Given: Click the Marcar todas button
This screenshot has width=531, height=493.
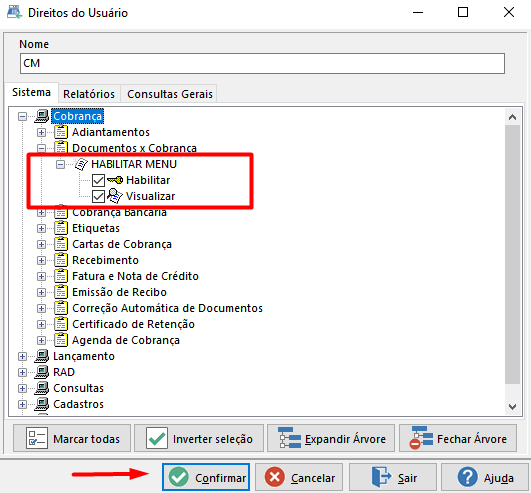Looking at the screenshot, I should pyautogui.click(x=72, y=438).
